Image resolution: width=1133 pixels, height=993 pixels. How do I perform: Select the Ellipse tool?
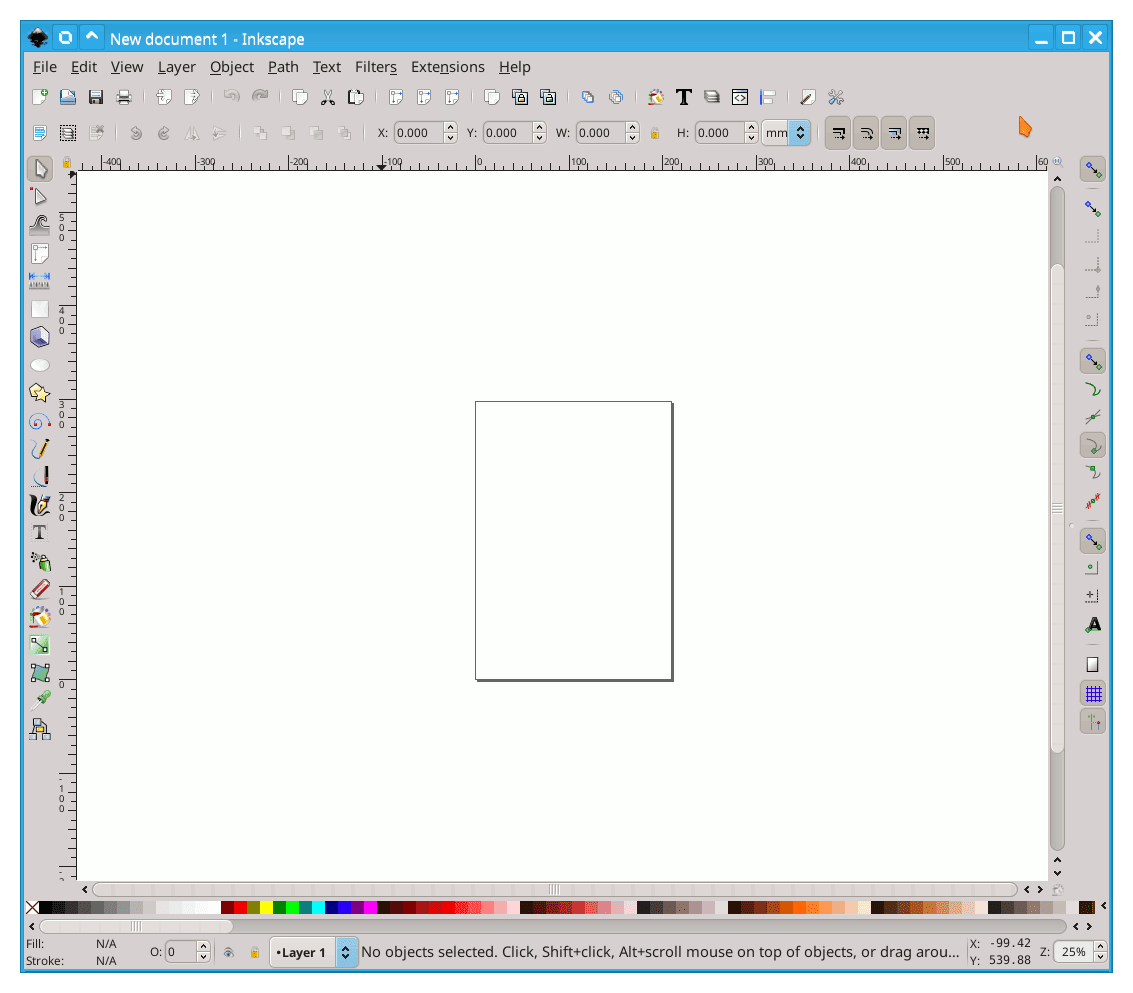click(x=40, y=365)
